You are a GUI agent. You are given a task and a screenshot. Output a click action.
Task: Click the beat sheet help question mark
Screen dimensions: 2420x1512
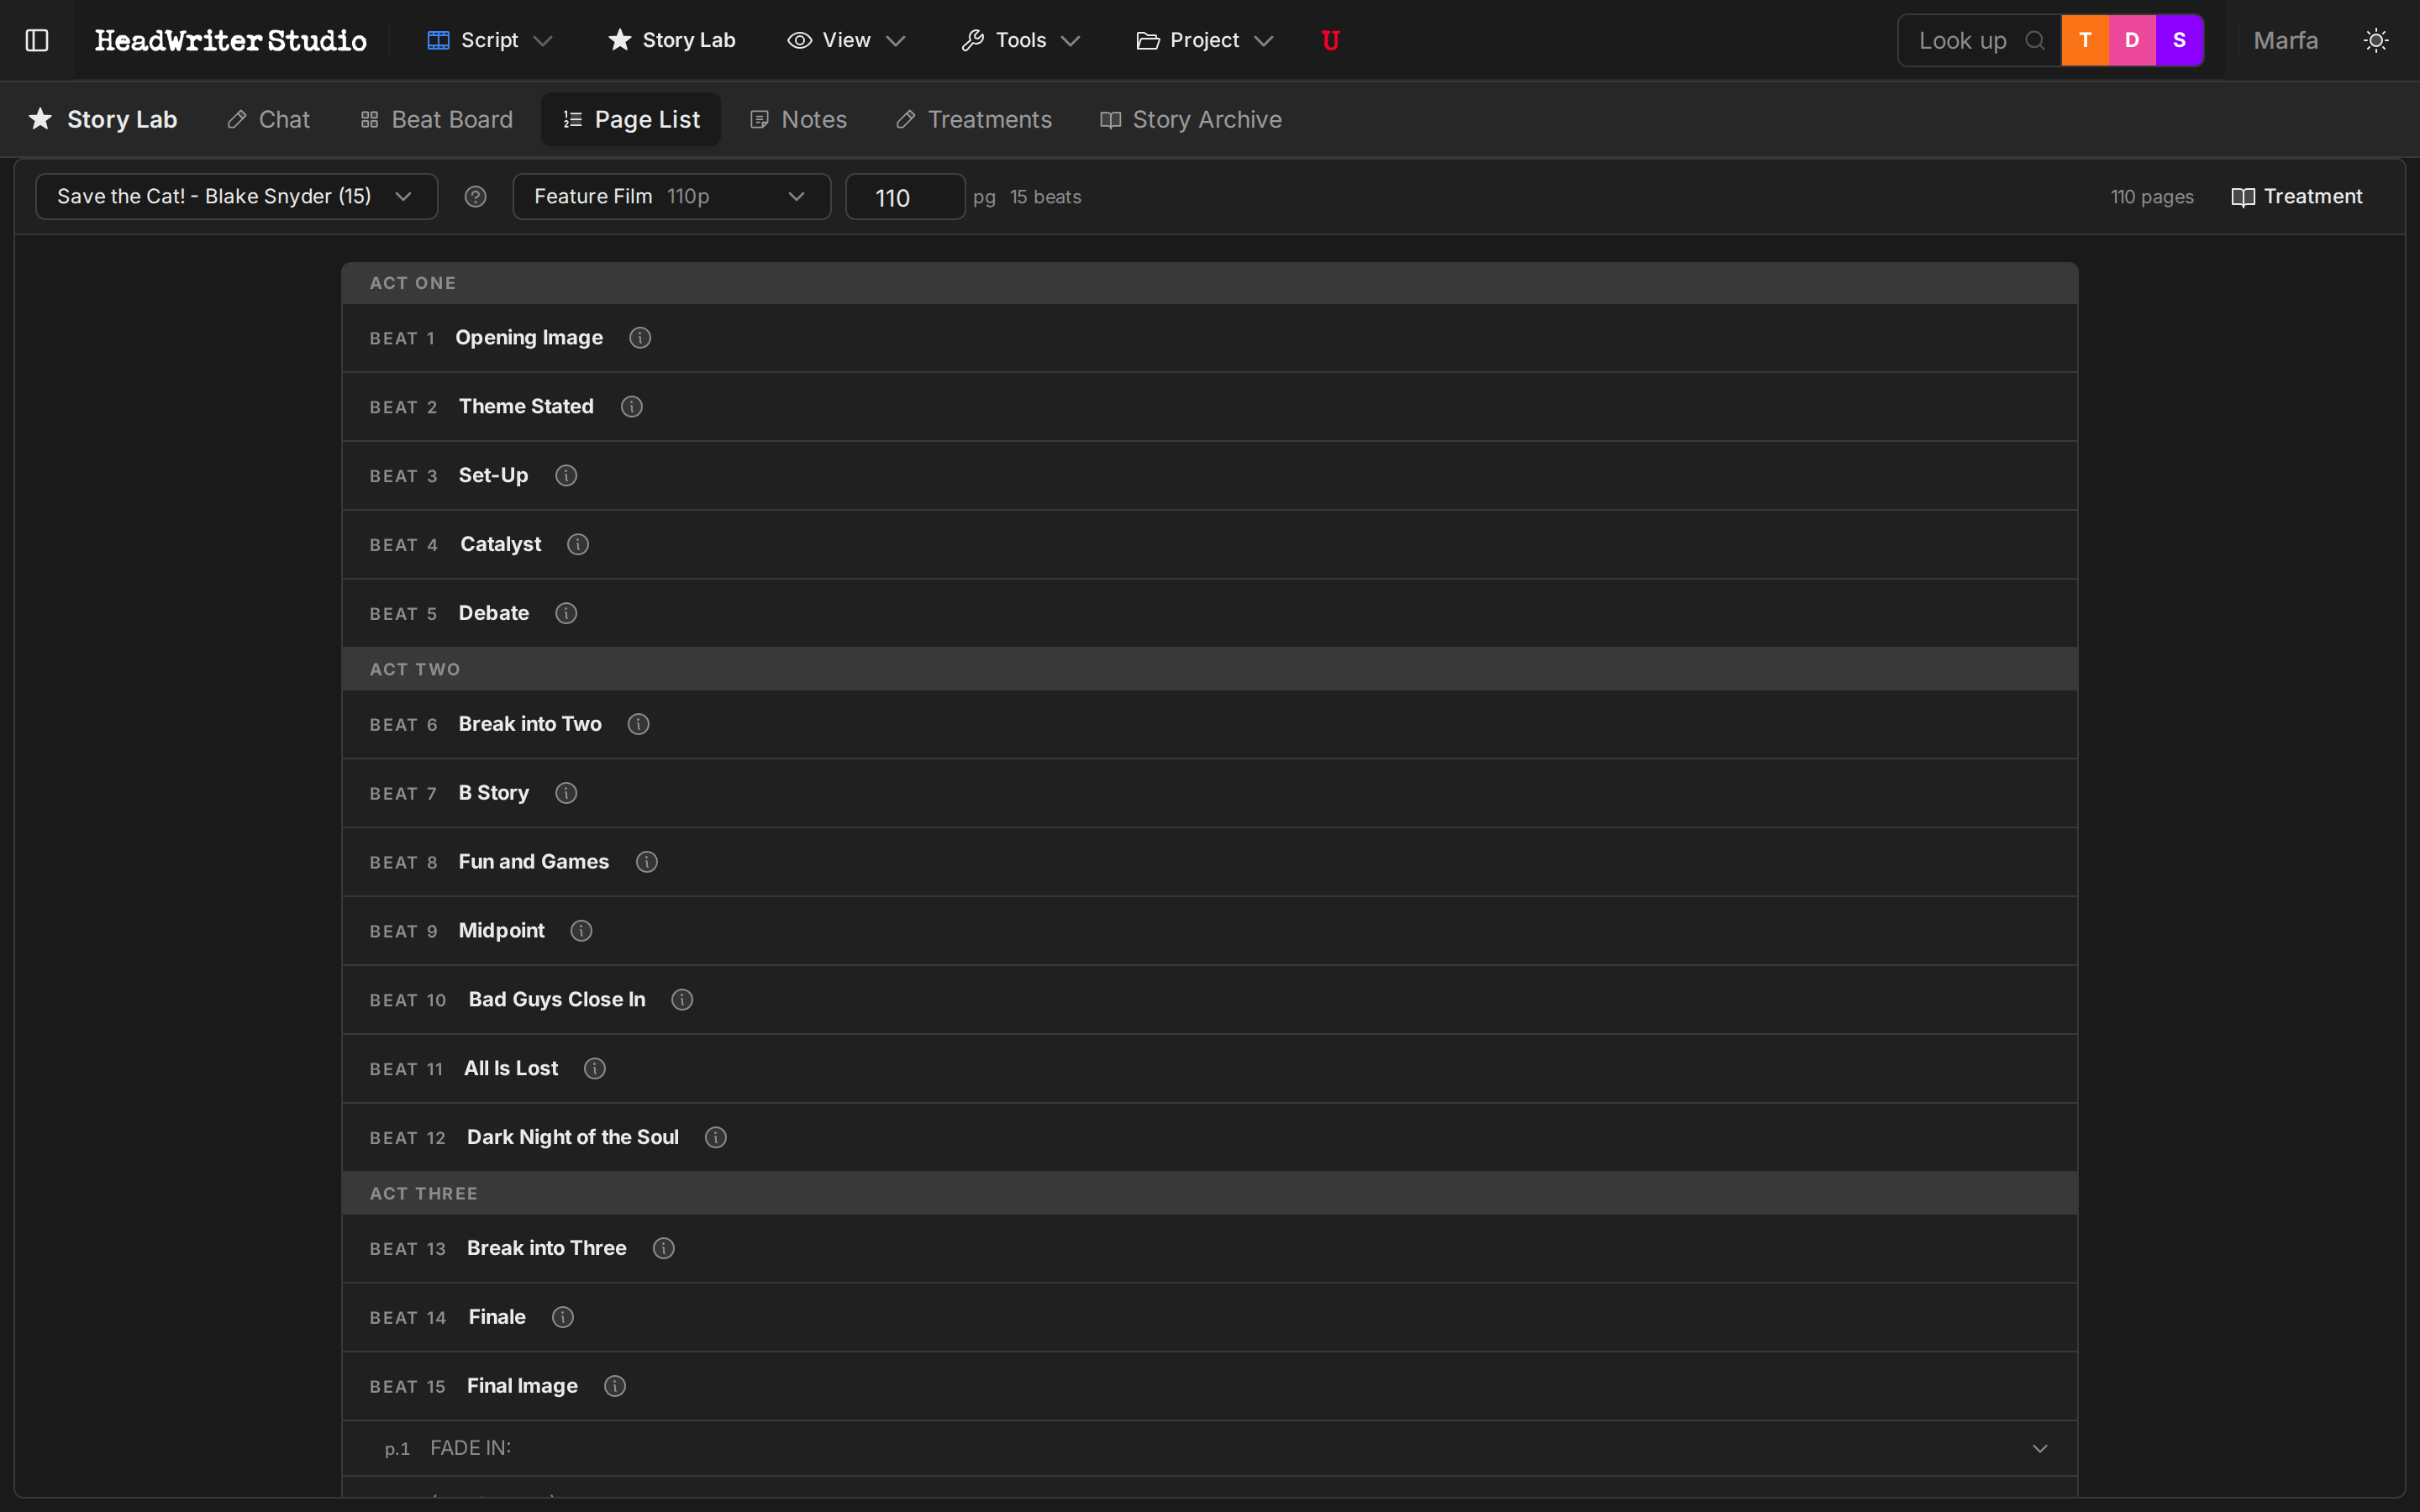pyautogui.click(x=475, y=196)
